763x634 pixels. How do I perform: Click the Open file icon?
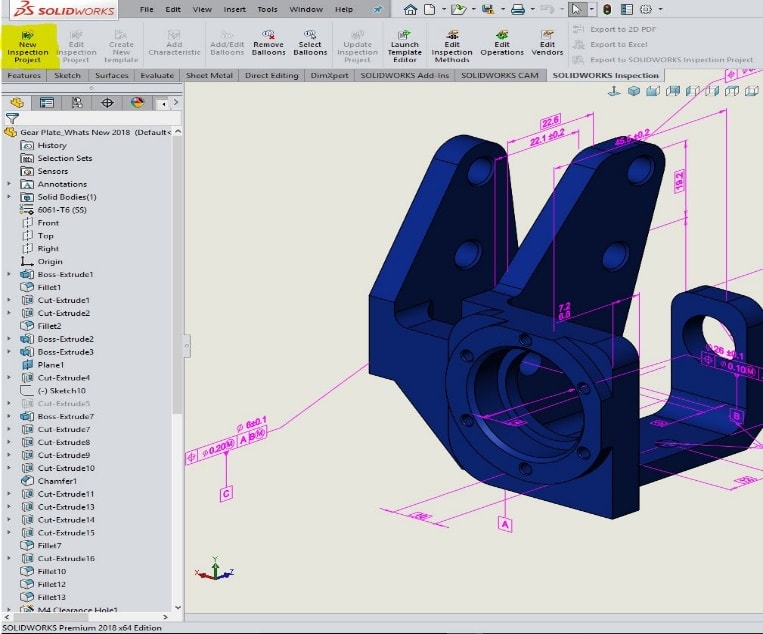click(458, 9)
